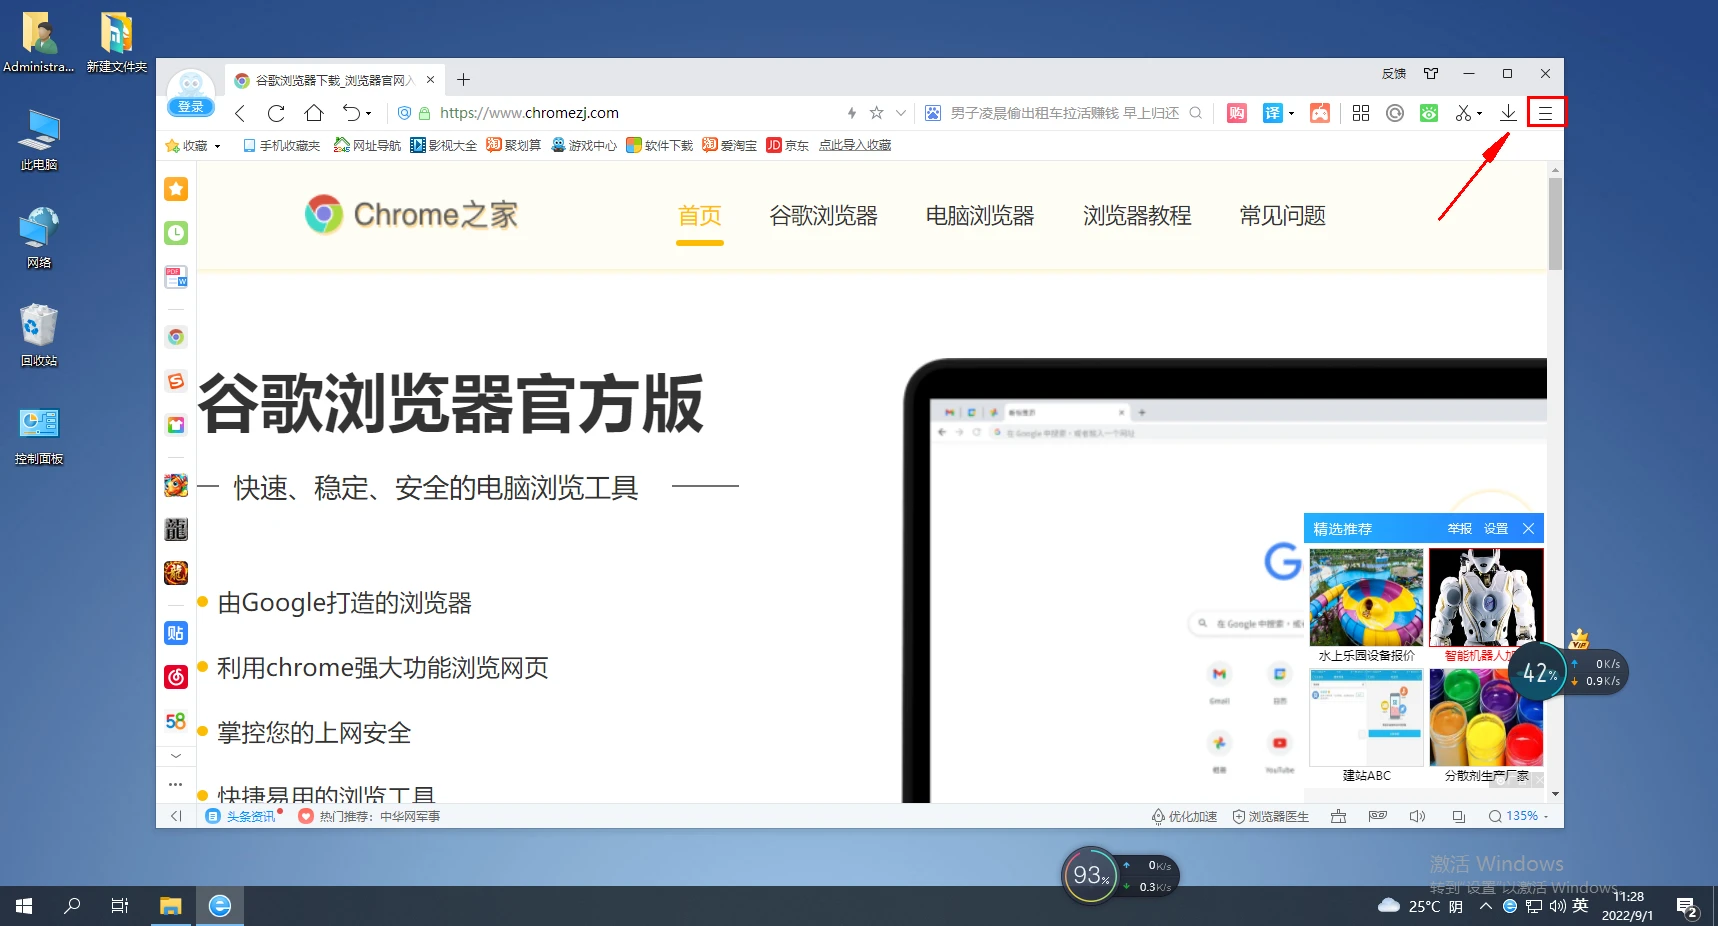Viewport: 1718px width, 926px height.
Task: Select the 首页 navigation tab
Action: coord(699,216)
